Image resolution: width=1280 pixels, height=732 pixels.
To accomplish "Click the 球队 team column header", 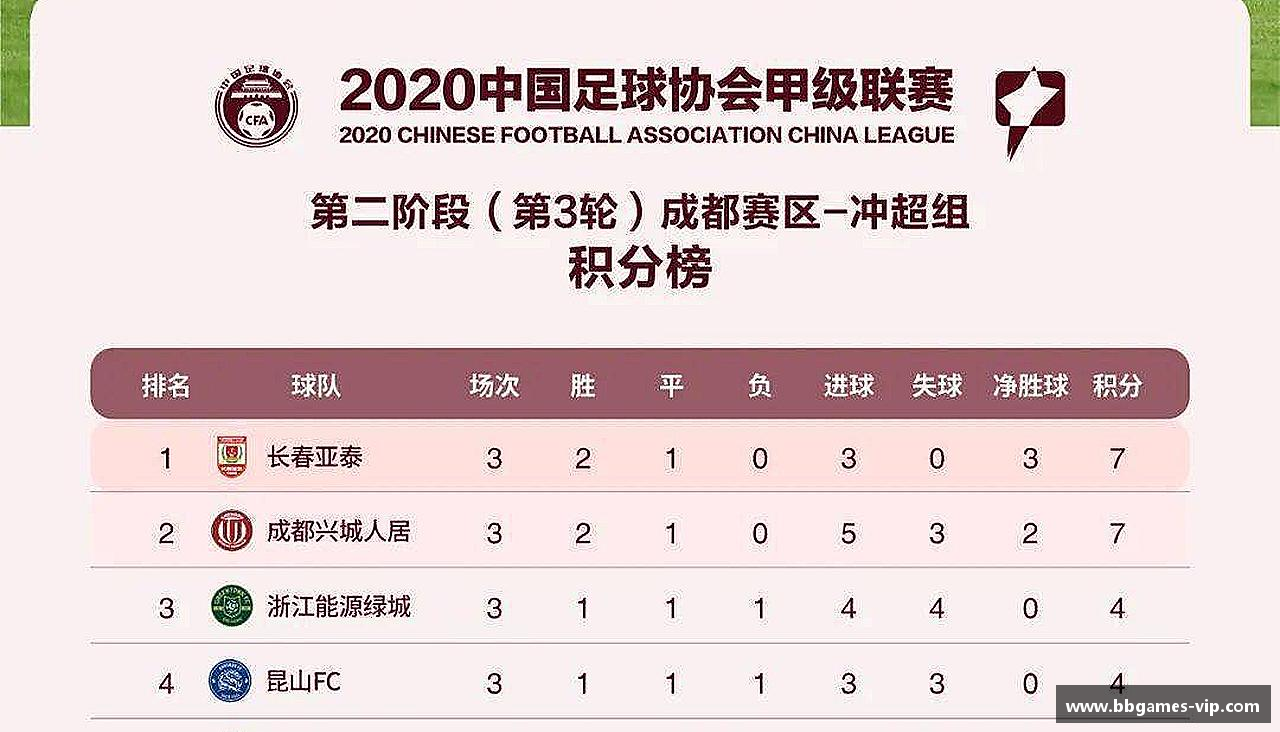I will pyautogui.click(x=316, y=385).
